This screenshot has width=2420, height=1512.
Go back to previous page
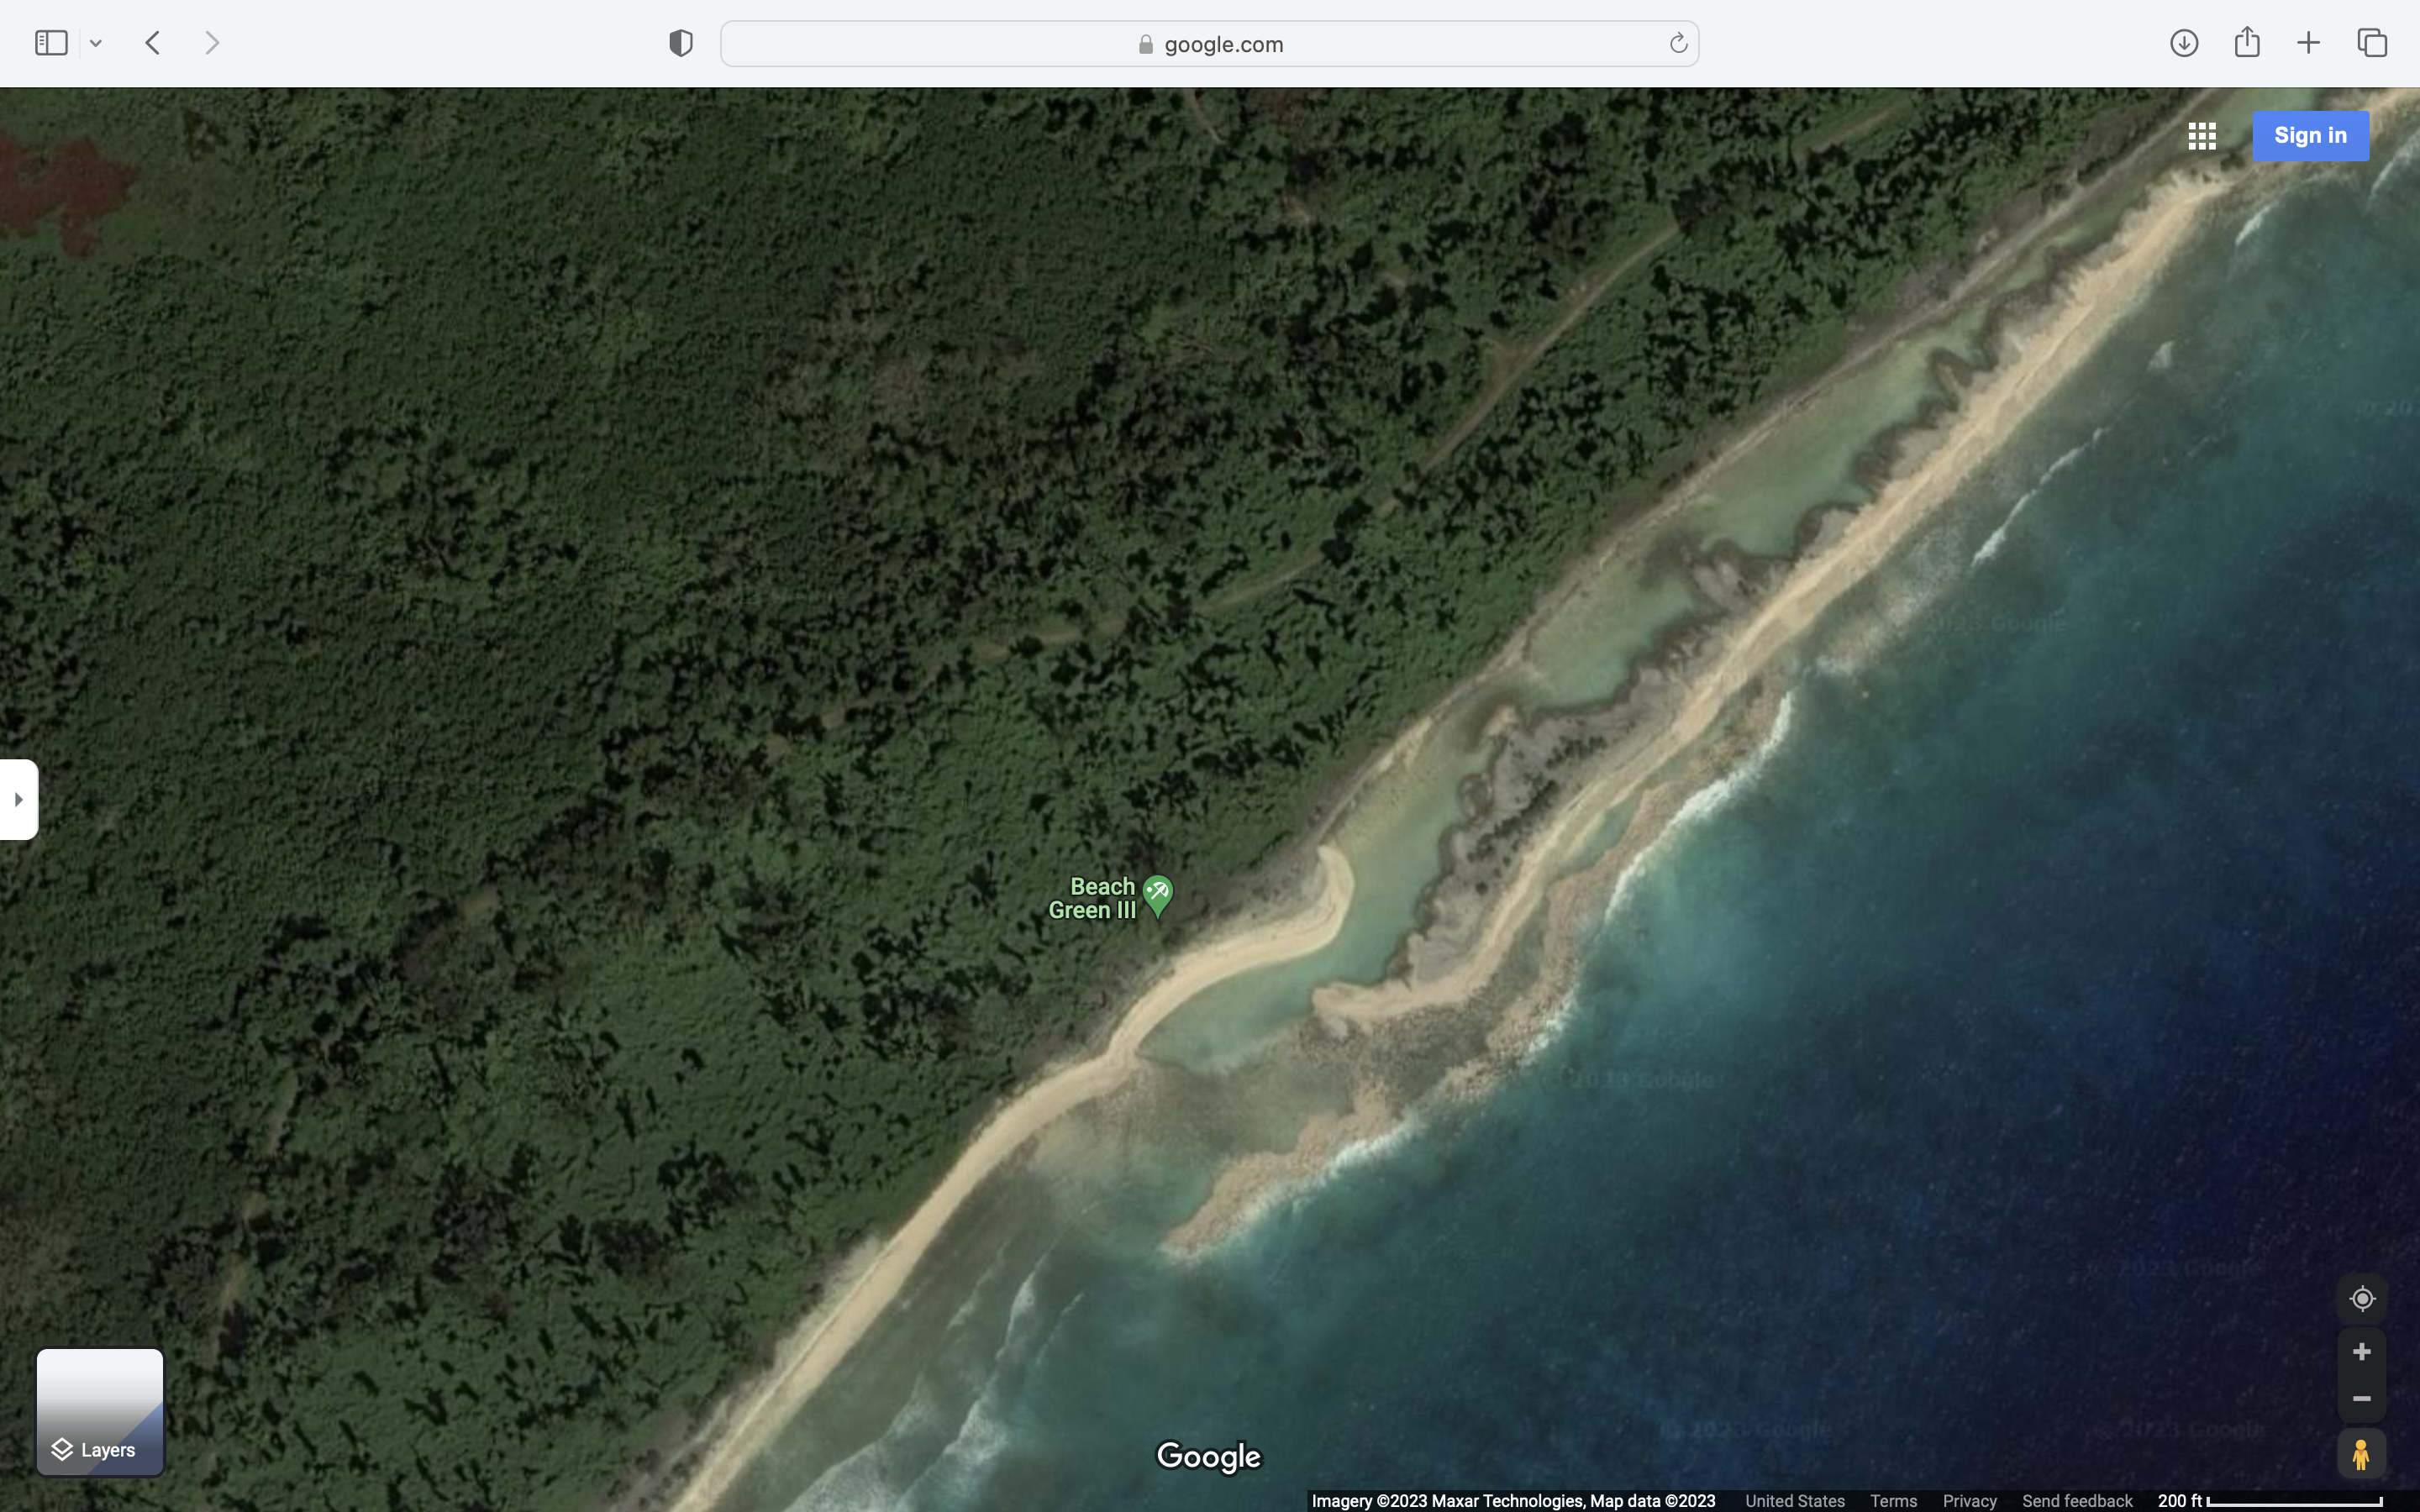click(x=153, y=43)
